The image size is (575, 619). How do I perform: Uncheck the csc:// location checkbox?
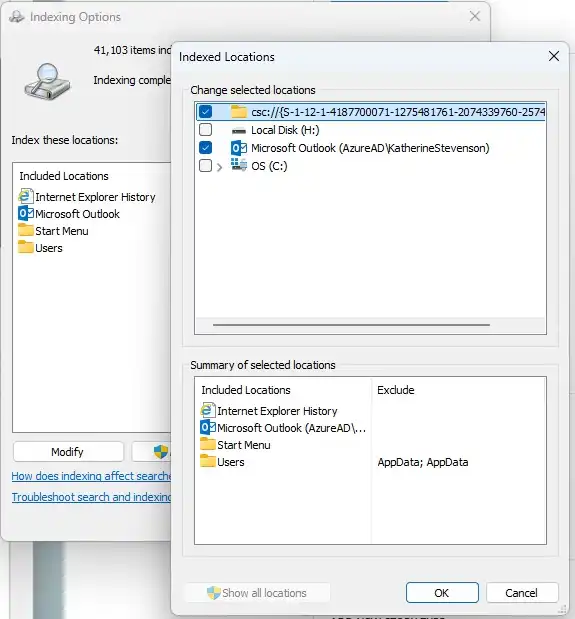pyautogui.click(x=205, y=112)
